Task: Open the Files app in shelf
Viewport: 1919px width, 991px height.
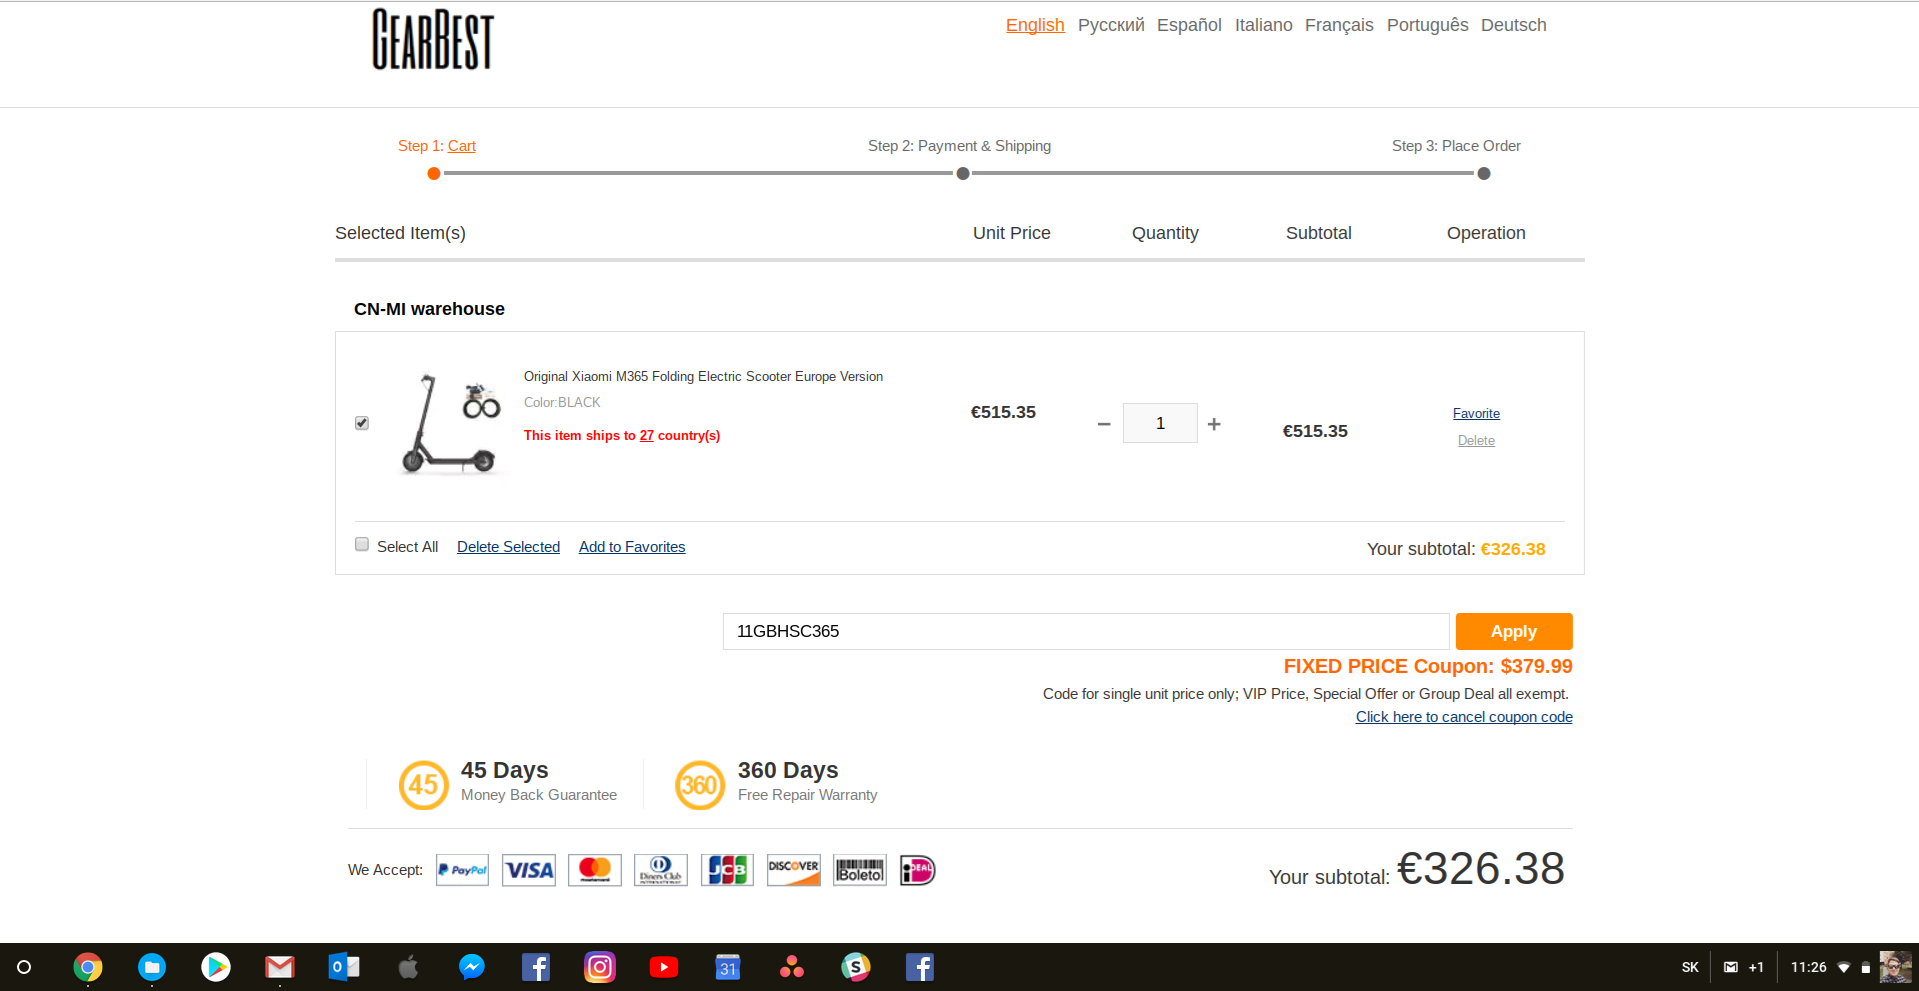Action: pos(152,967)
